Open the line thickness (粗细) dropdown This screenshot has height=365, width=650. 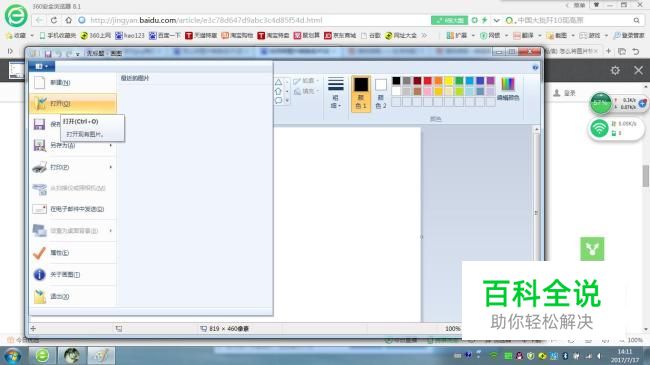click(335, 93)
